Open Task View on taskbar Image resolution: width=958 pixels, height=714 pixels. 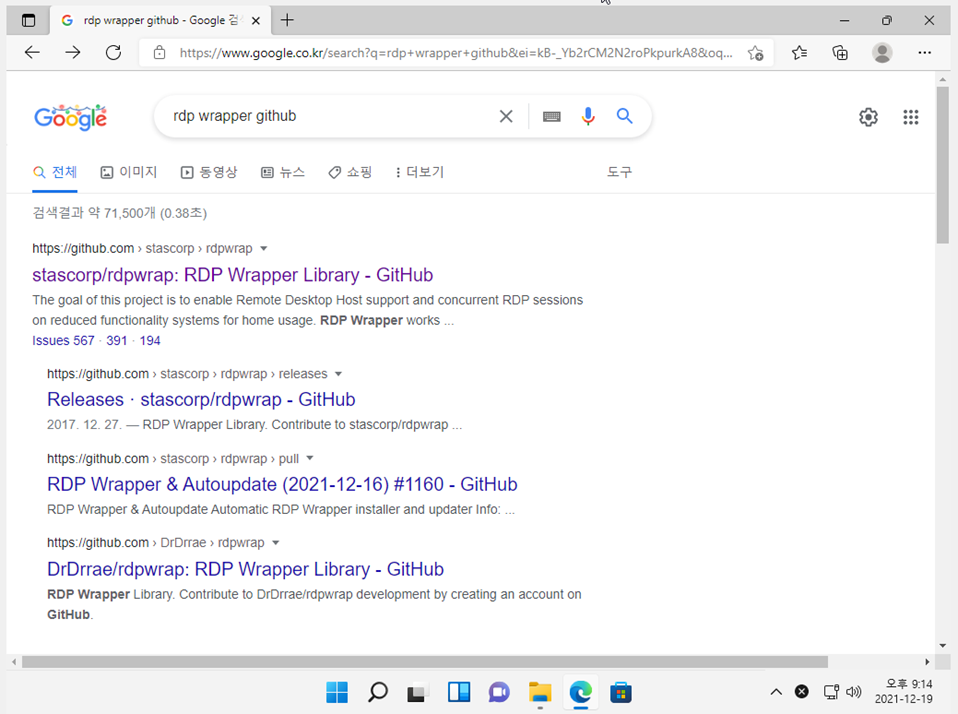coord(417,693)
